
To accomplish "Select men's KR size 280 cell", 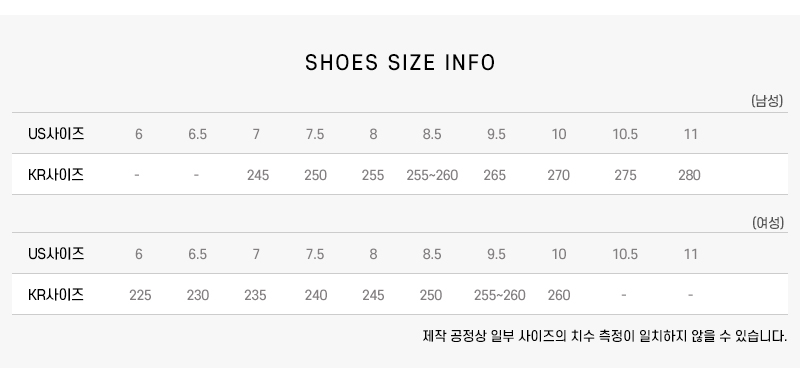I will 689,175.
